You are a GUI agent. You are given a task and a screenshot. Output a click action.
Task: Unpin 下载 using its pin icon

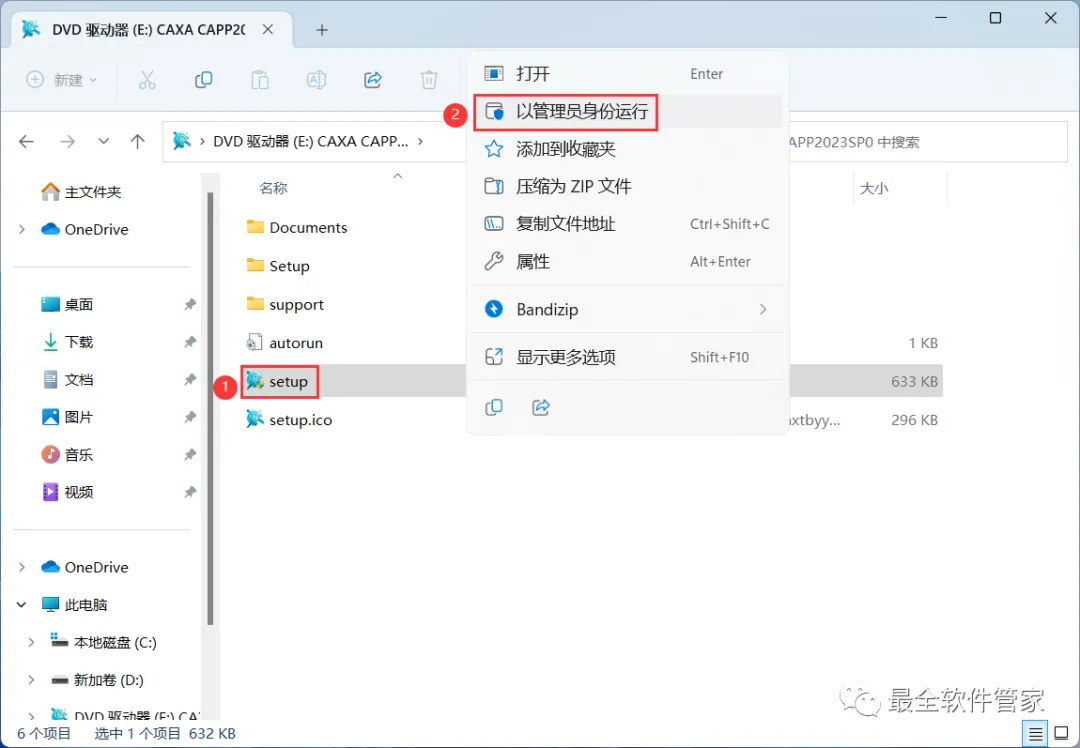[x=190, y=342]
